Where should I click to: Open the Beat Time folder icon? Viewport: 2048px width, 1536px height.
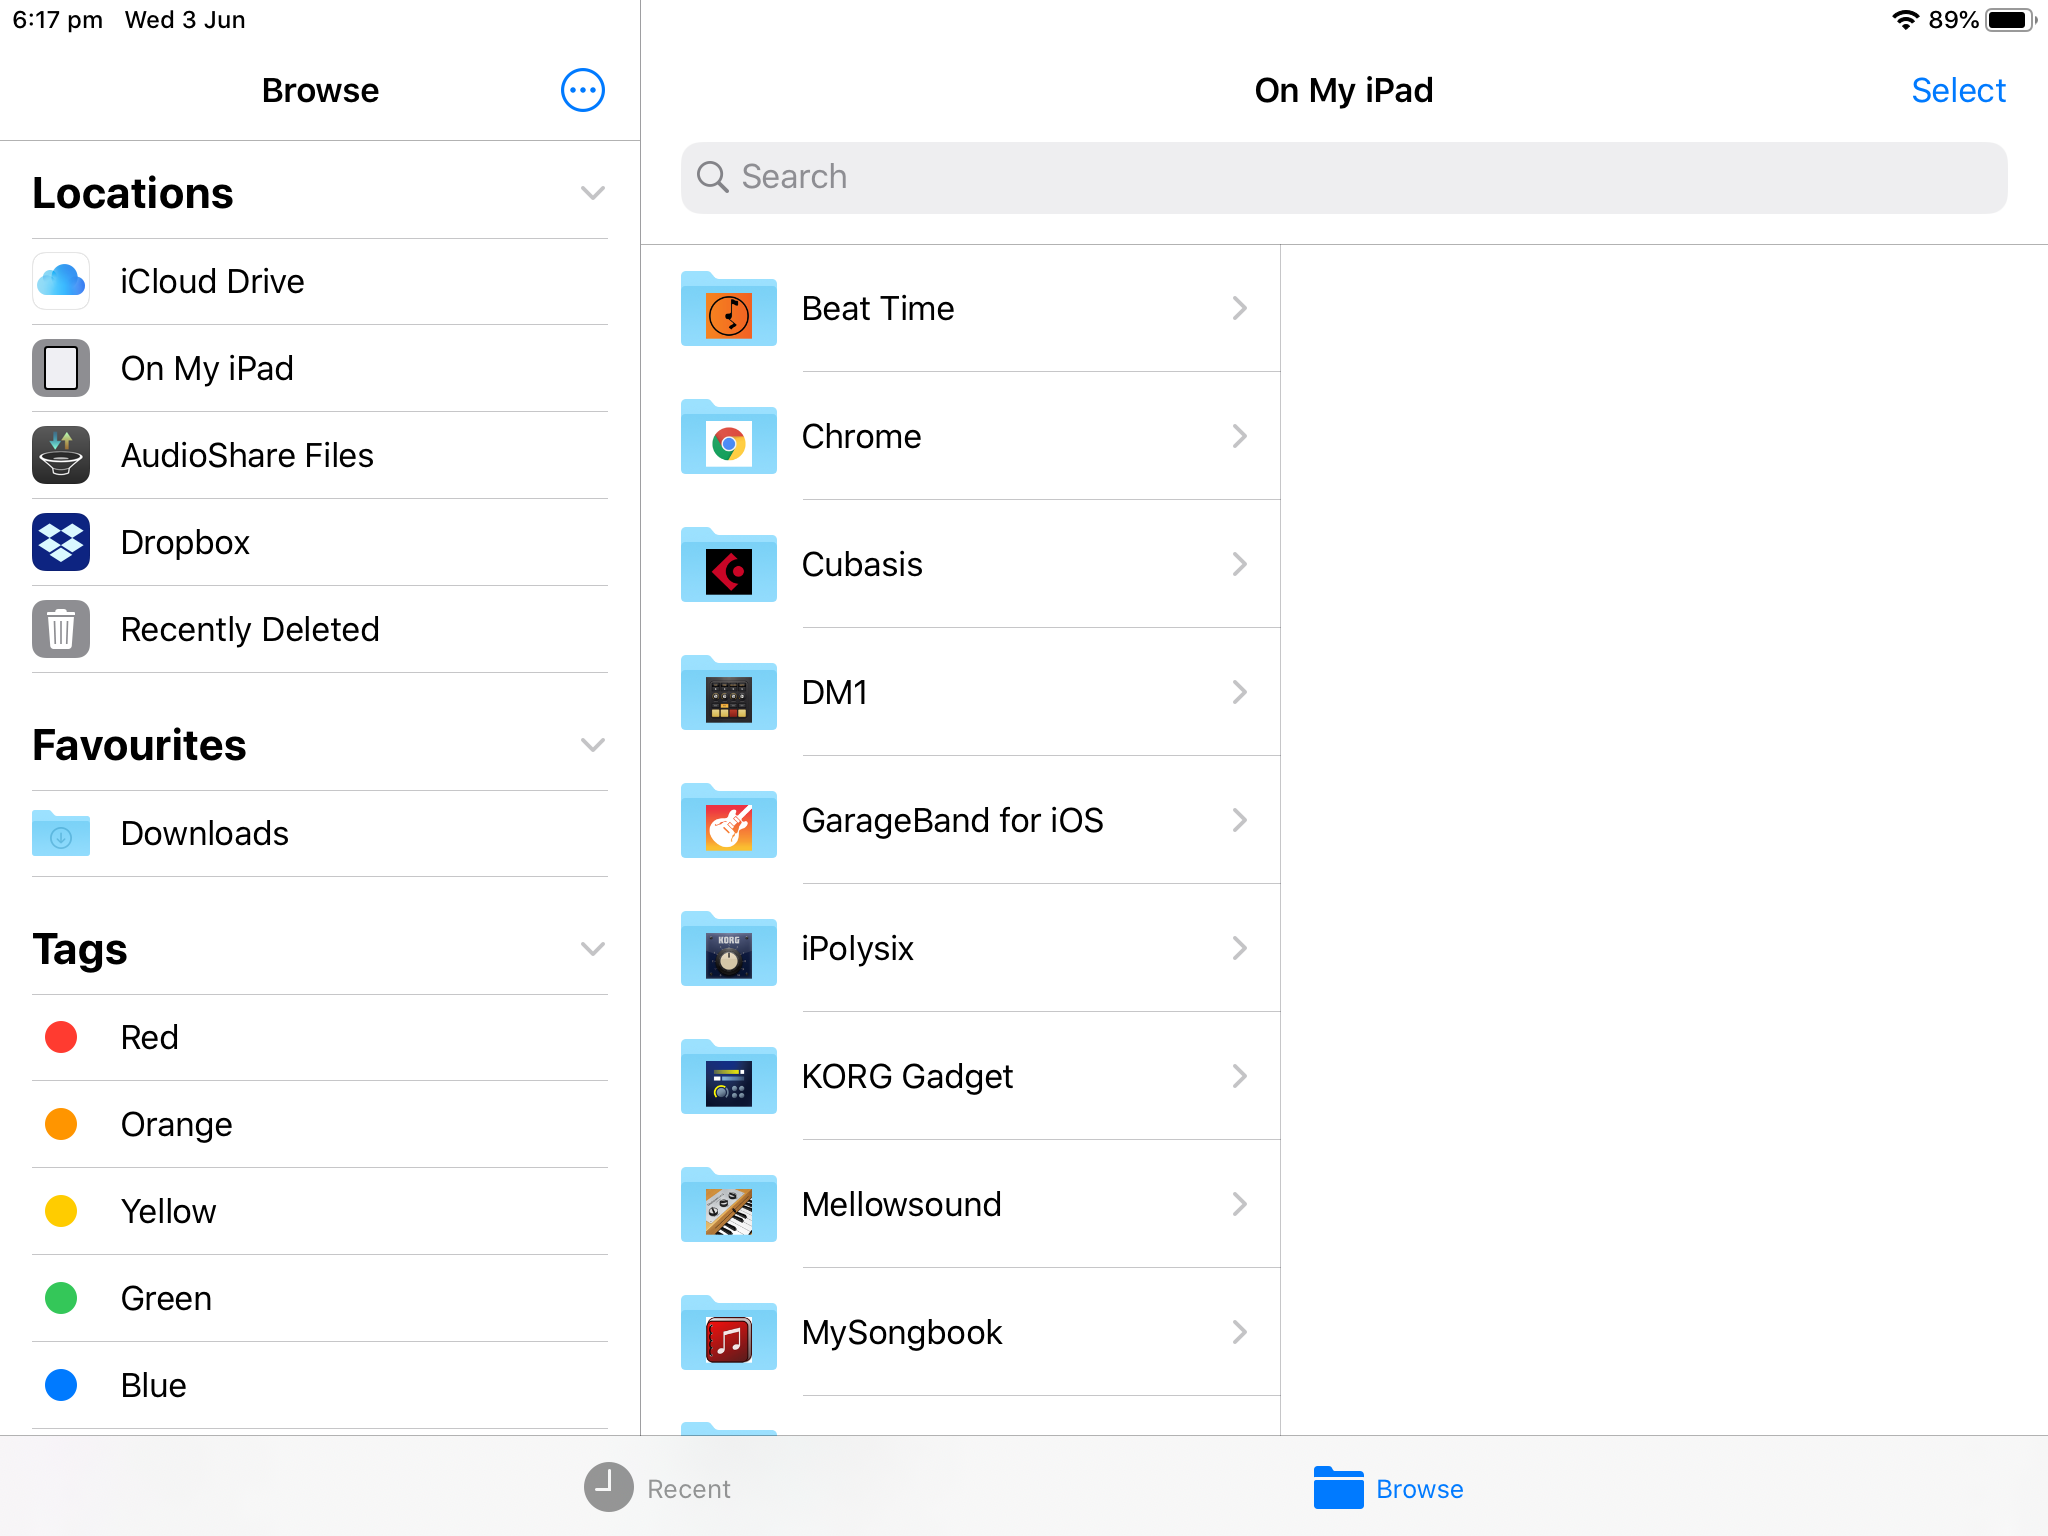coord(729,309)
